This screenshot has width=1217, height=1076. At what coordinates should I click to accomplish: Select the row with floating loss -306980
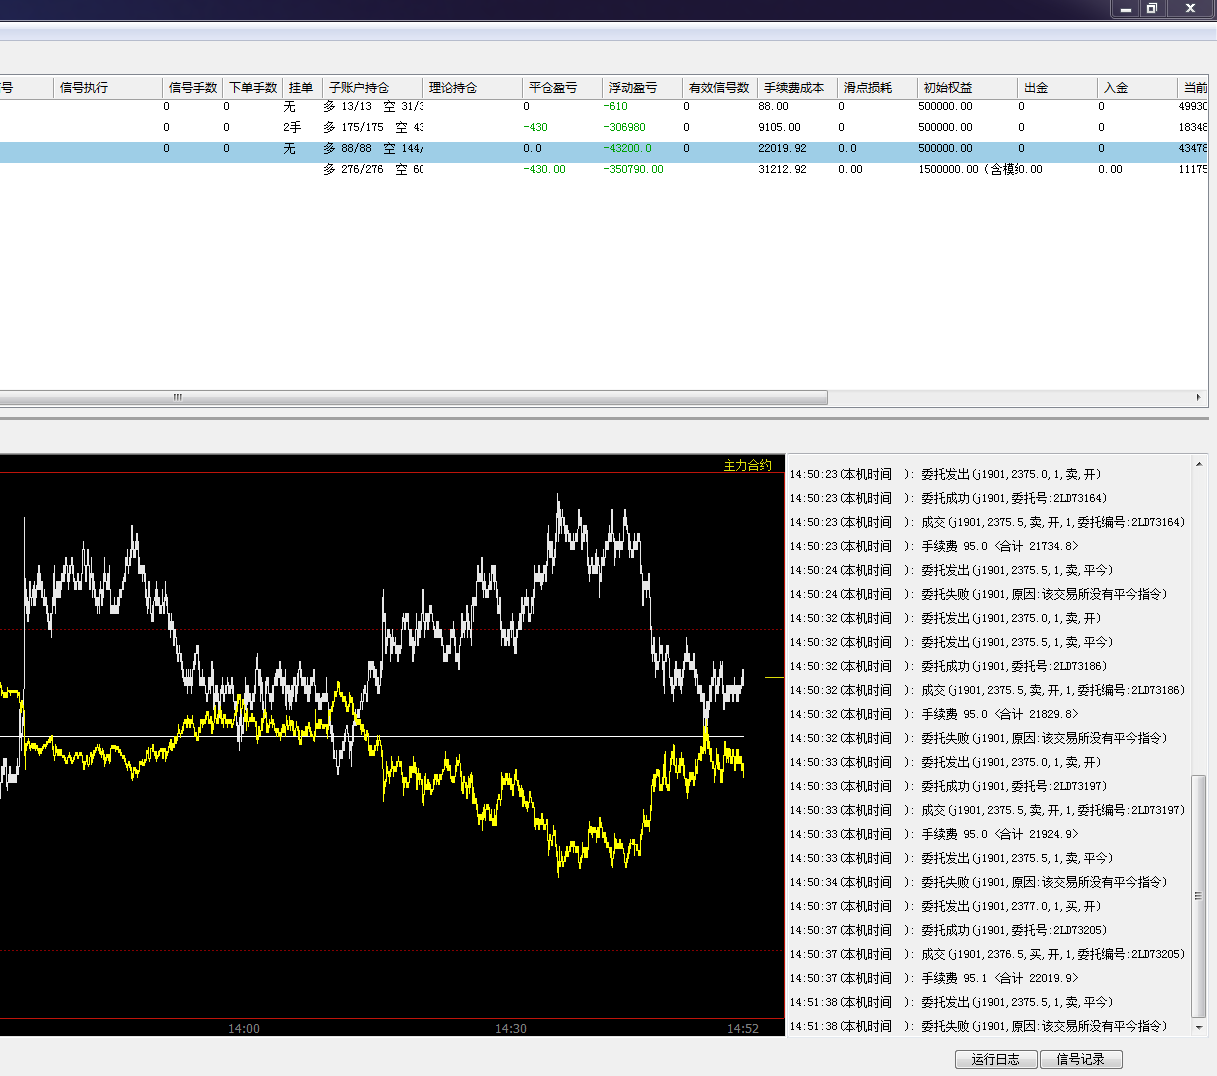pyautogui.click(x=624, y=128)
